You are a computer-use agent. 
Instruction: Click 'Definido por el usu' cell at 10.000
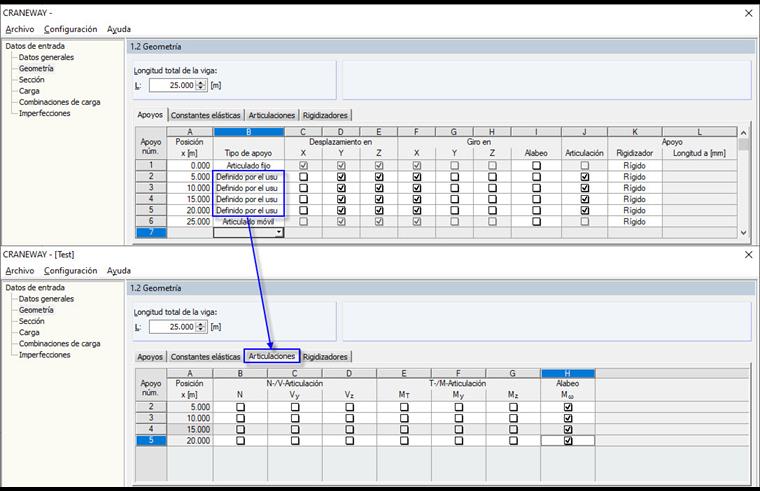point(249,188)
